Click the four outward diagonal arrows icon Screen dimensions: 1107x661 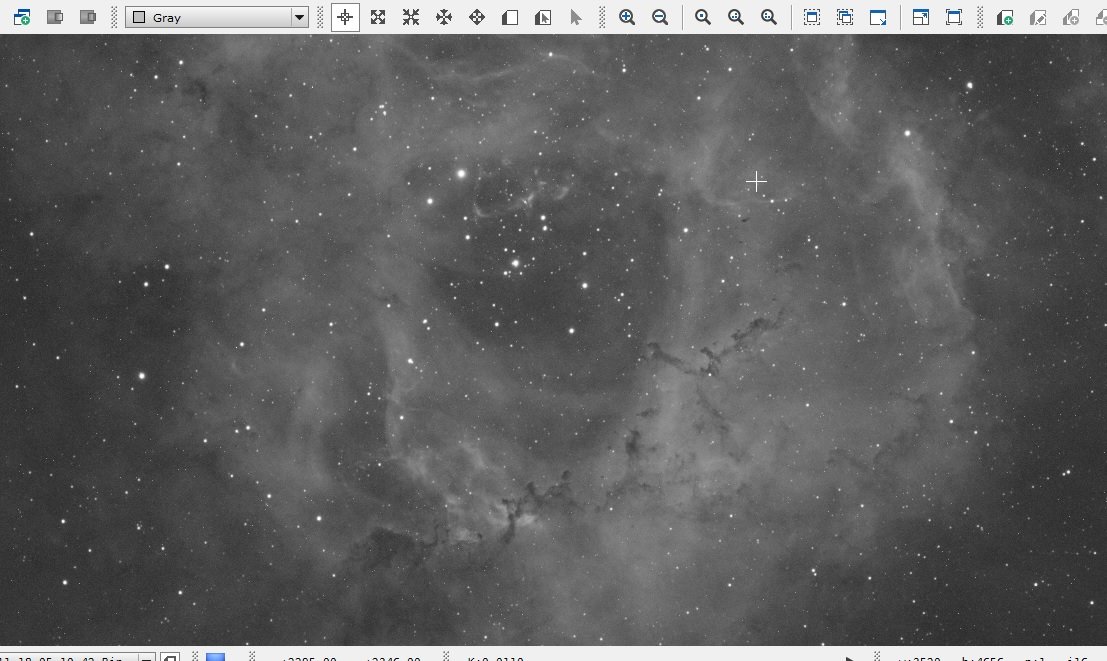point(378,17)
